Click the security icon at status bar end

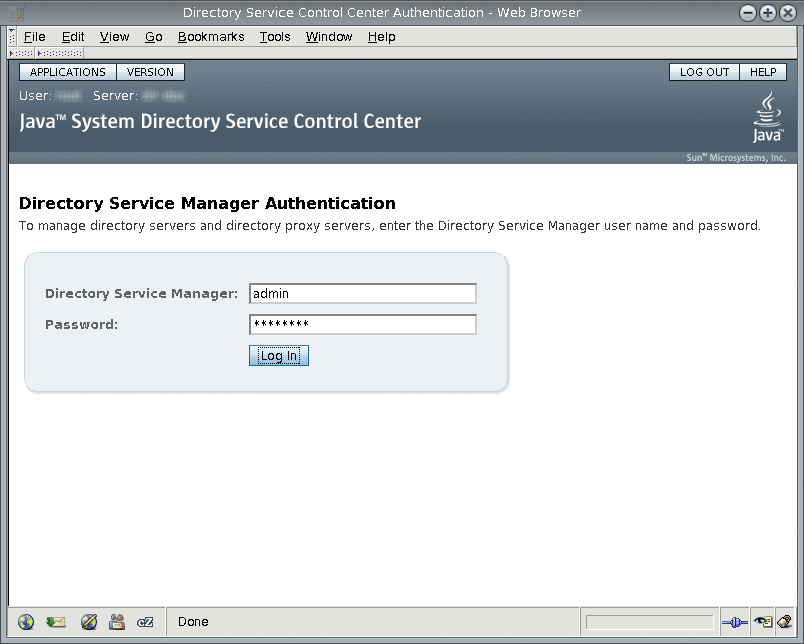pos(785,622)
